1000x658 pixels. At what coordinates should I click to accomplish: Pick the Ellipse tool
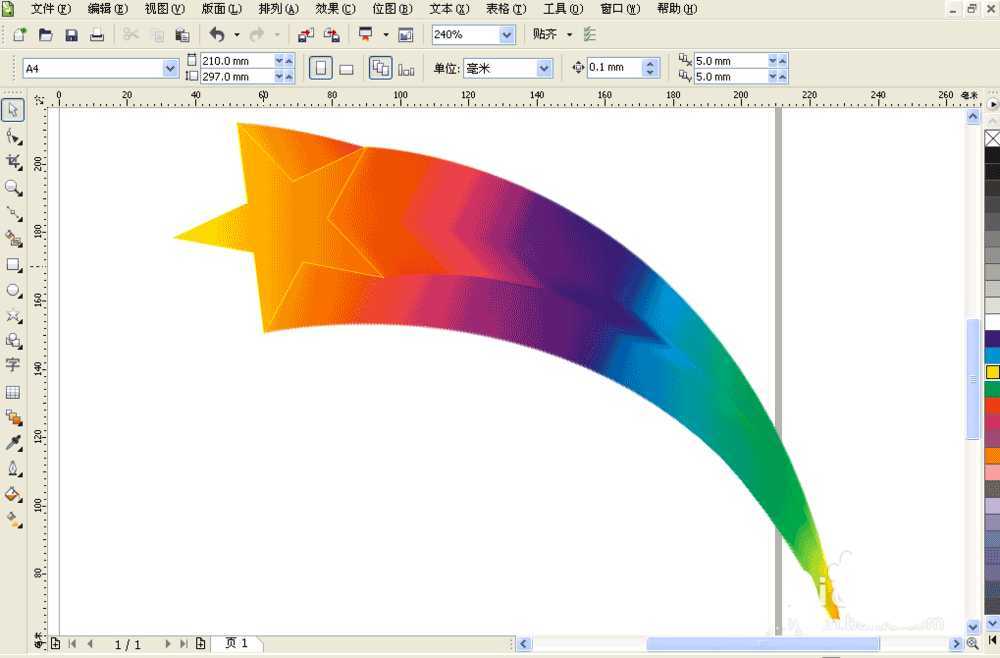(13, 291)
